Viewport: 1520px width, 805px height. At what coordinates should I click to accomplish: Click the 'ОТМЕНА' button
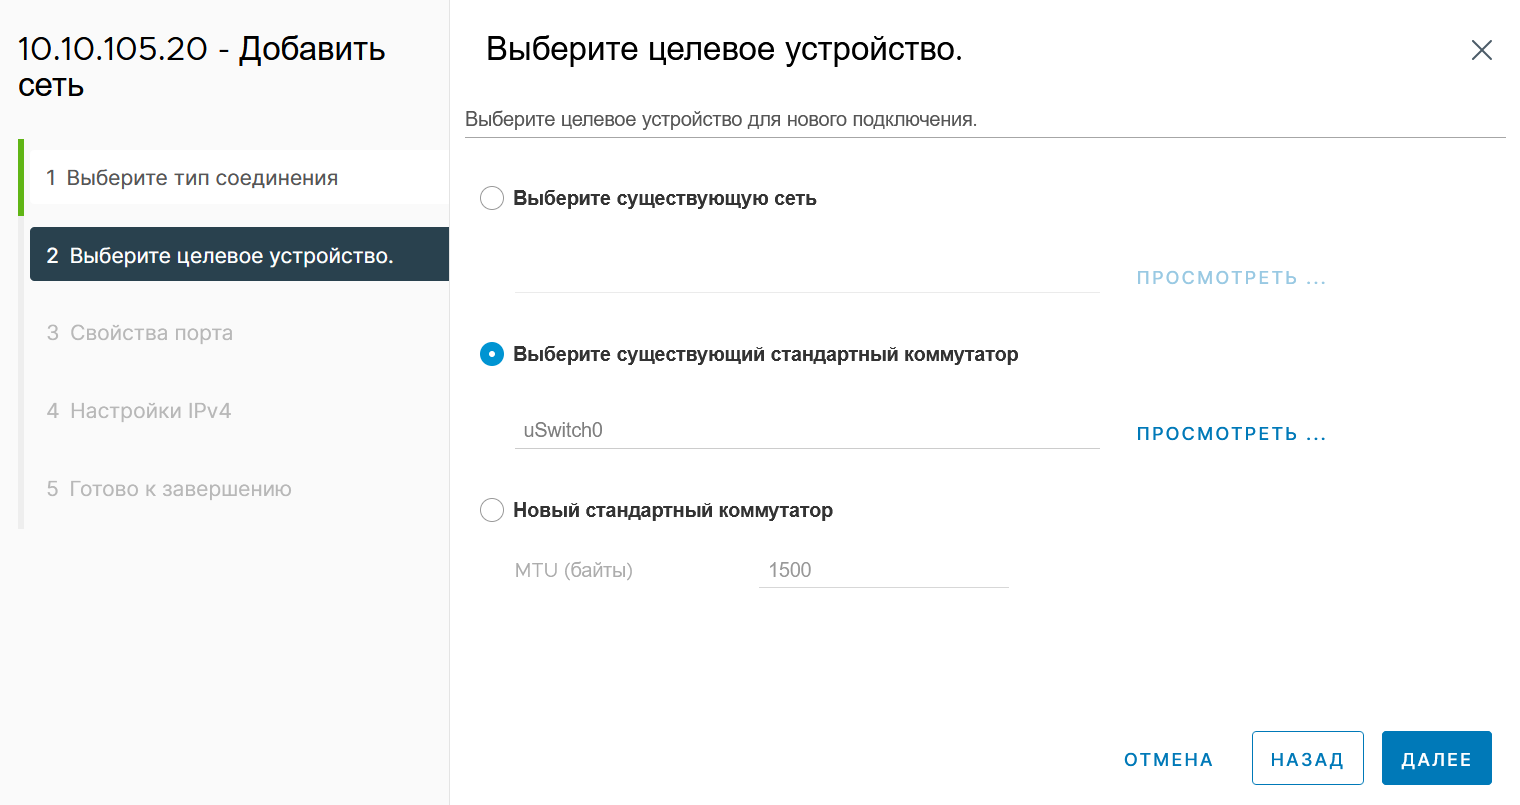pyautogui.click(x=1168, y=760)
